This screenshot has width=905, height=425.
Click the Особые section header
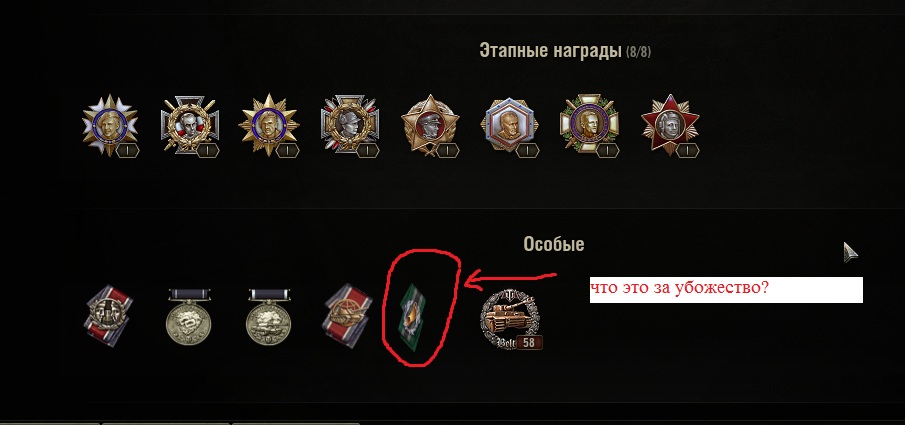554,244
